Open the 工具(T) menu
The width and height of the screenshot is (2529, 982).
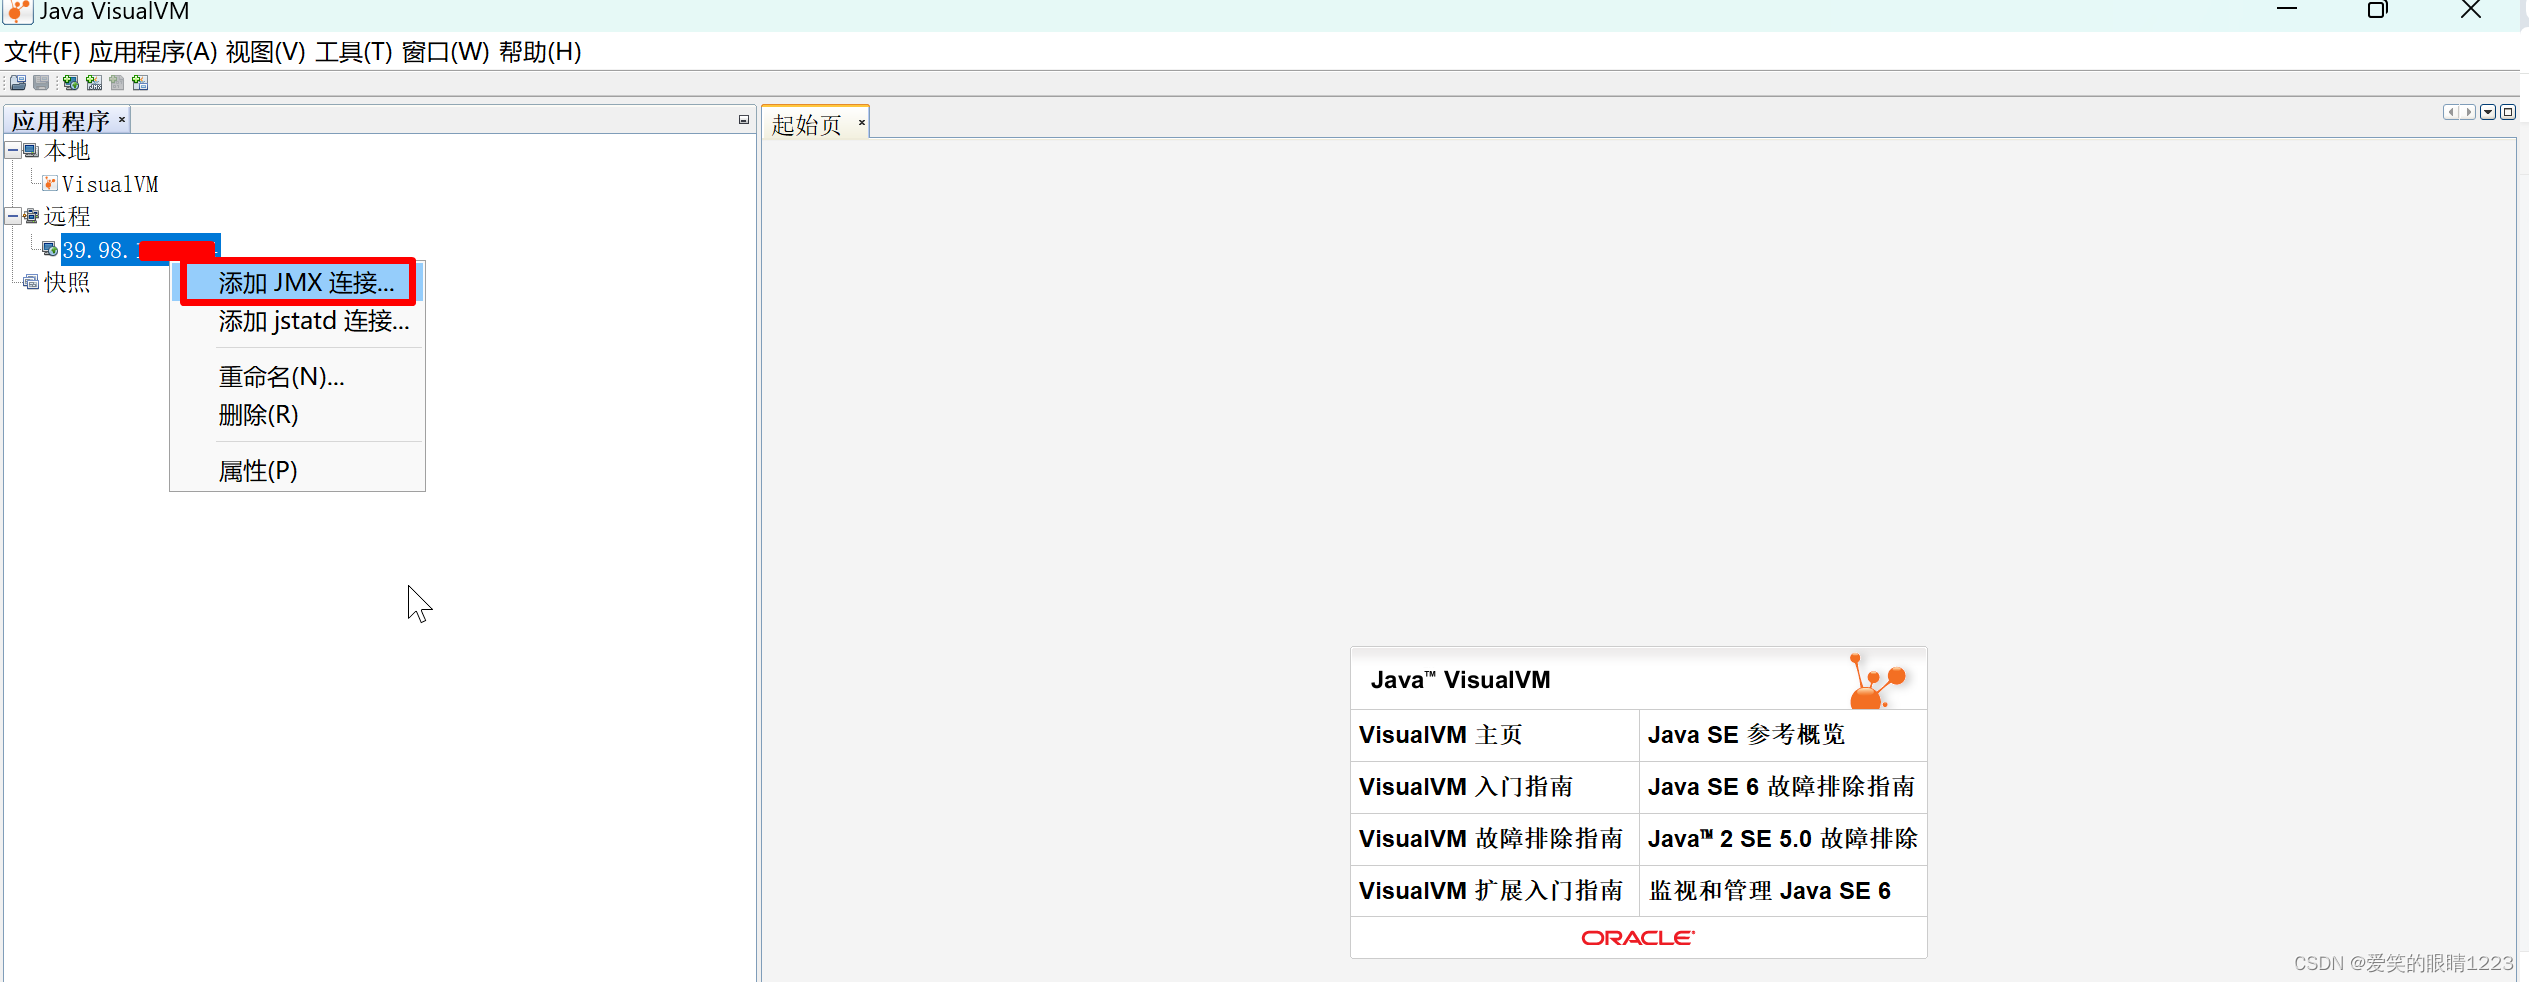[x=354, y=52]
